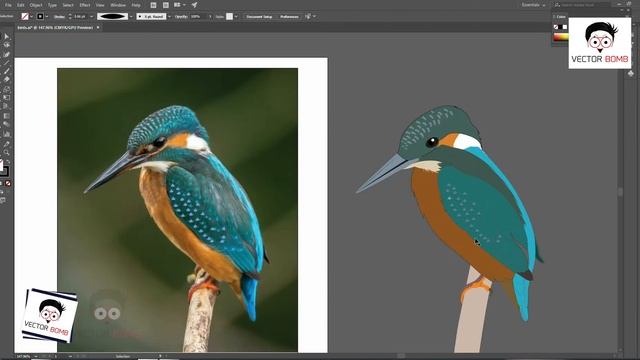The width and height of the screenshot is (640, 360).
Task: Open the Arrange Documents dropdown arrow
Action: point(184,5)
